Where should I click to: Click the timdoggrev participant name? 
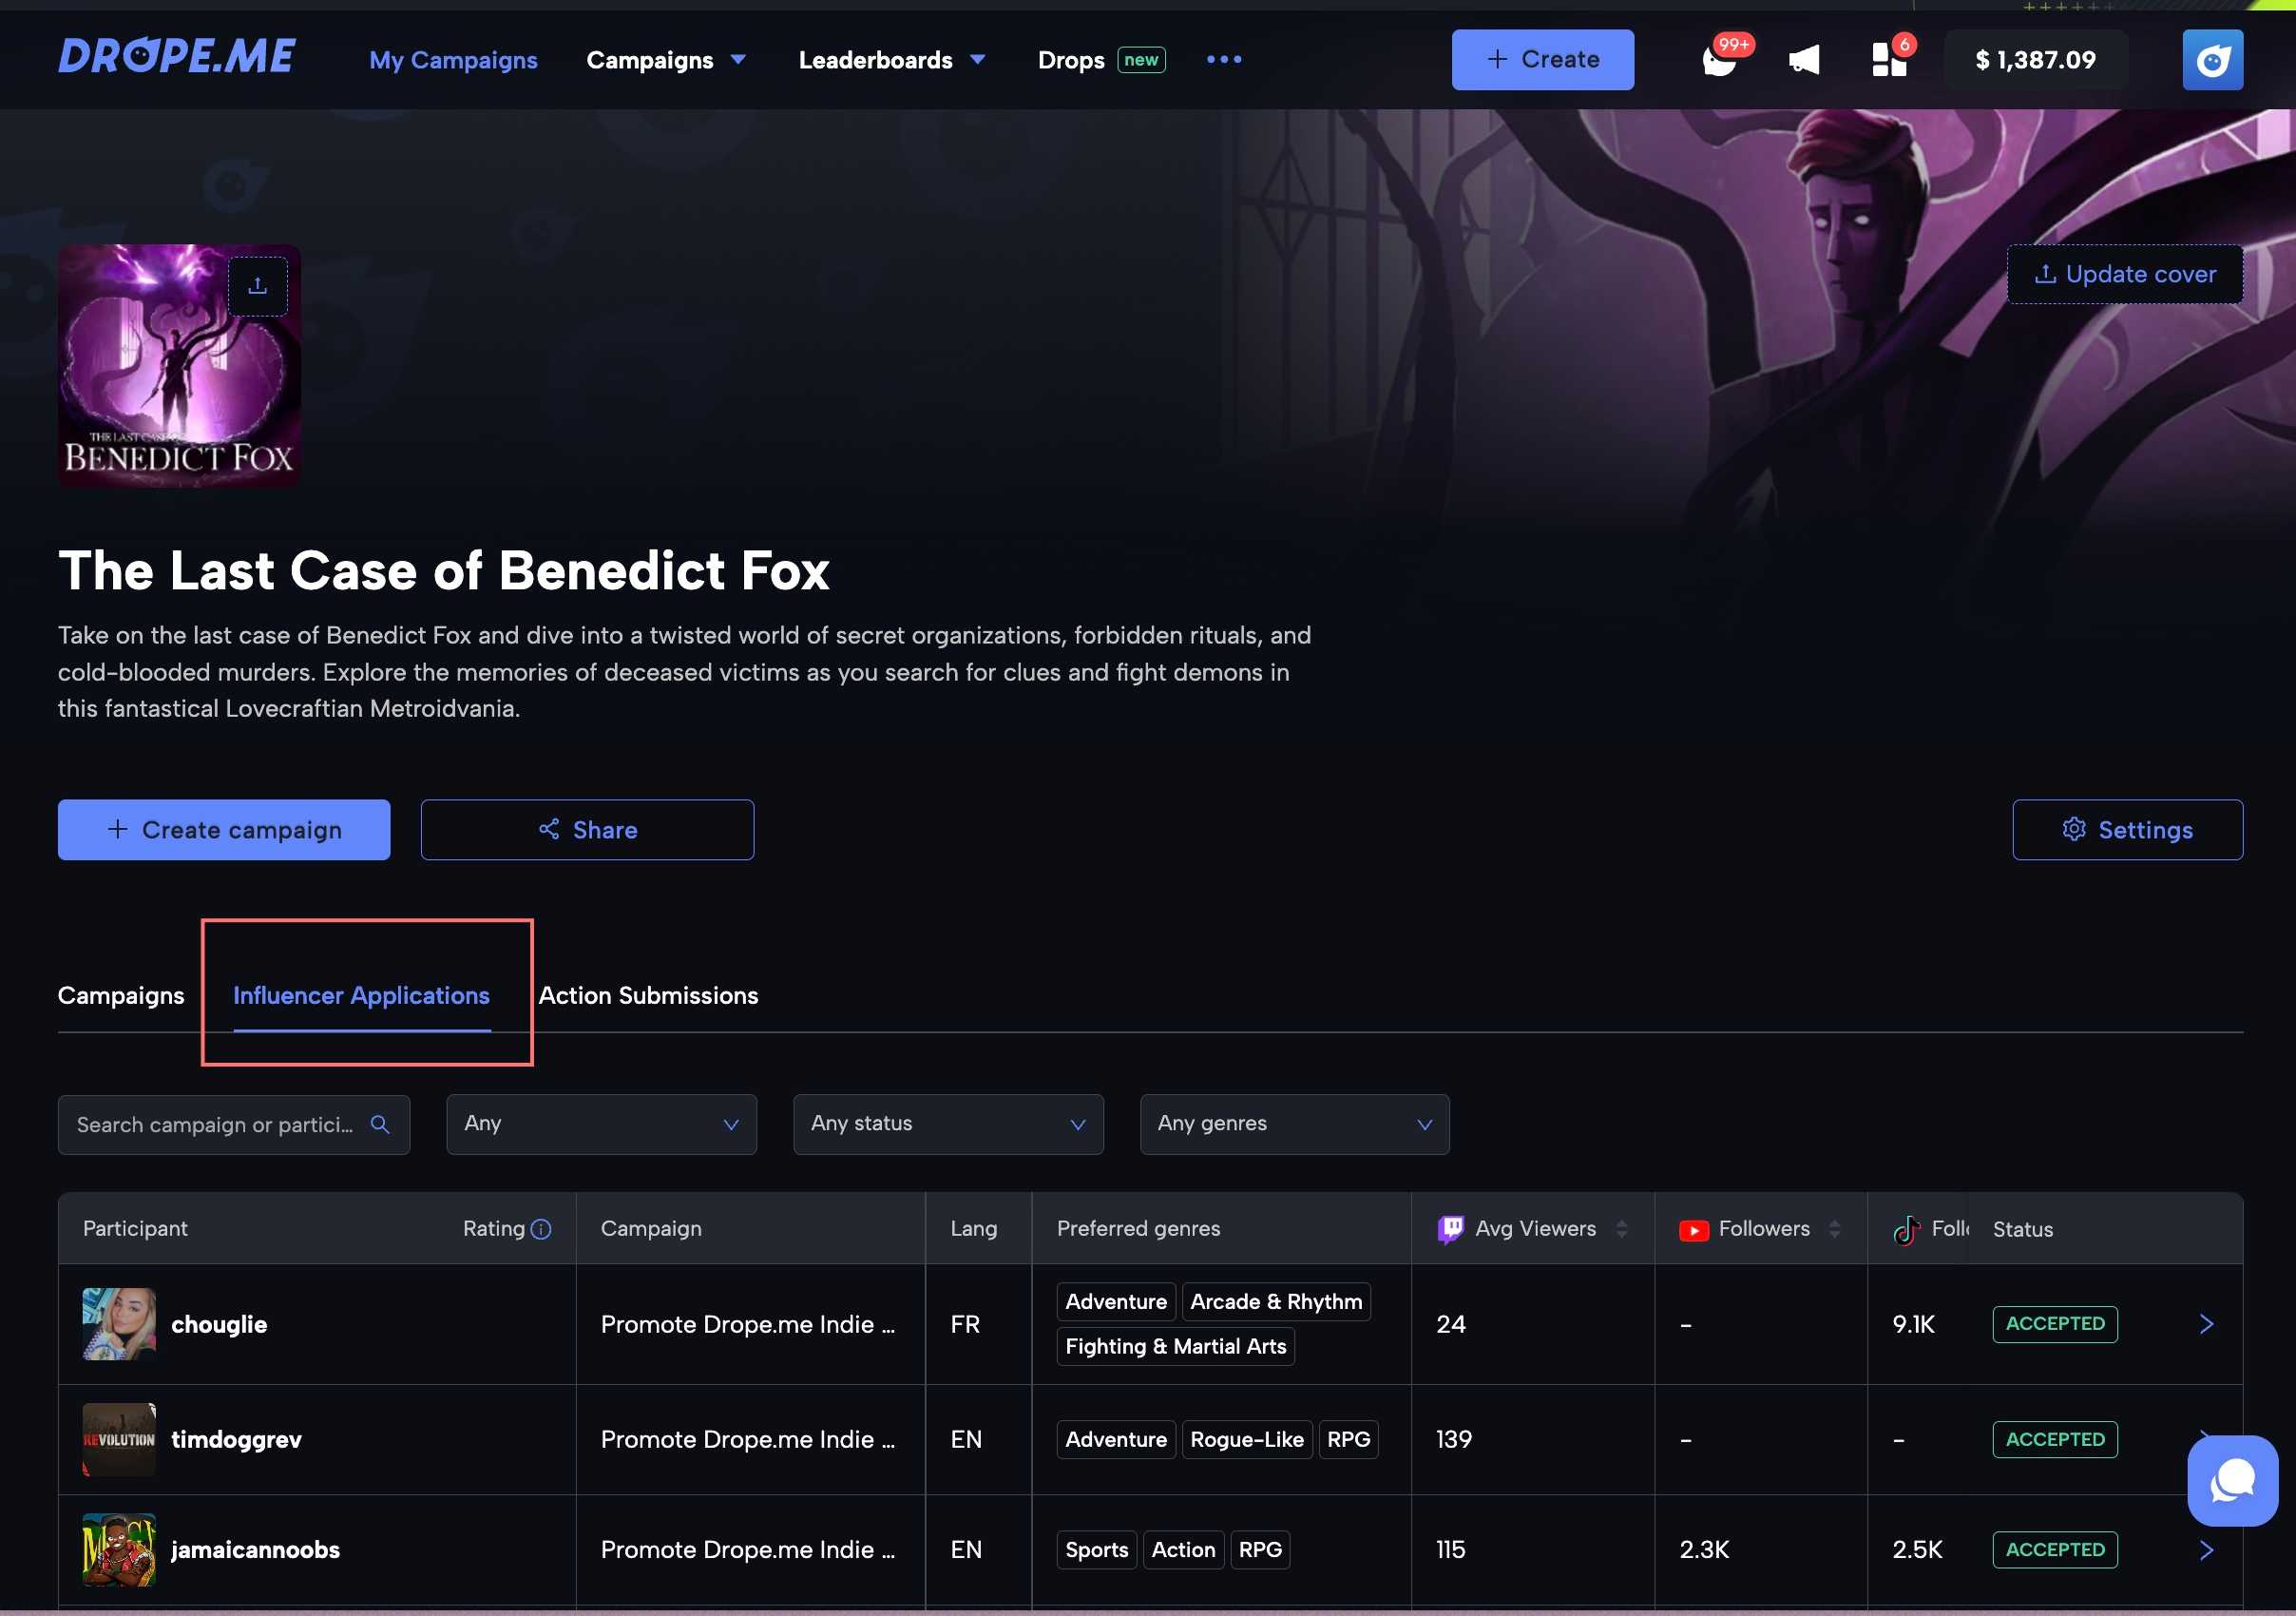(236, 1439)
